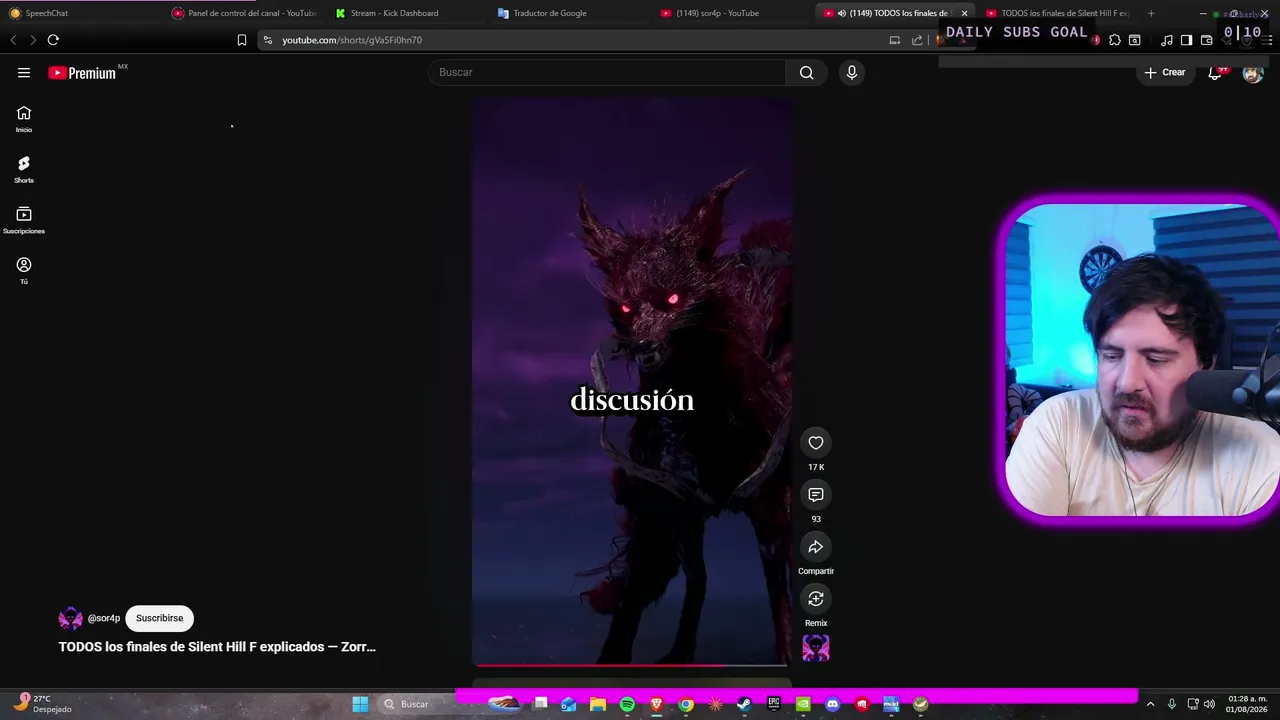Share this Short with Compartir

(x=816, y=547)
